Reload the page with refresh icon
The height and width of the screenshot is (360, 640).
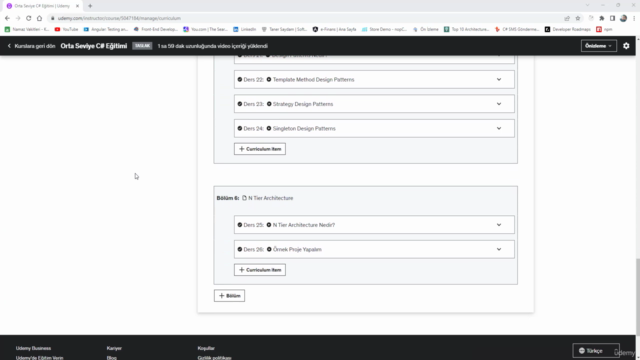(29, 18)
